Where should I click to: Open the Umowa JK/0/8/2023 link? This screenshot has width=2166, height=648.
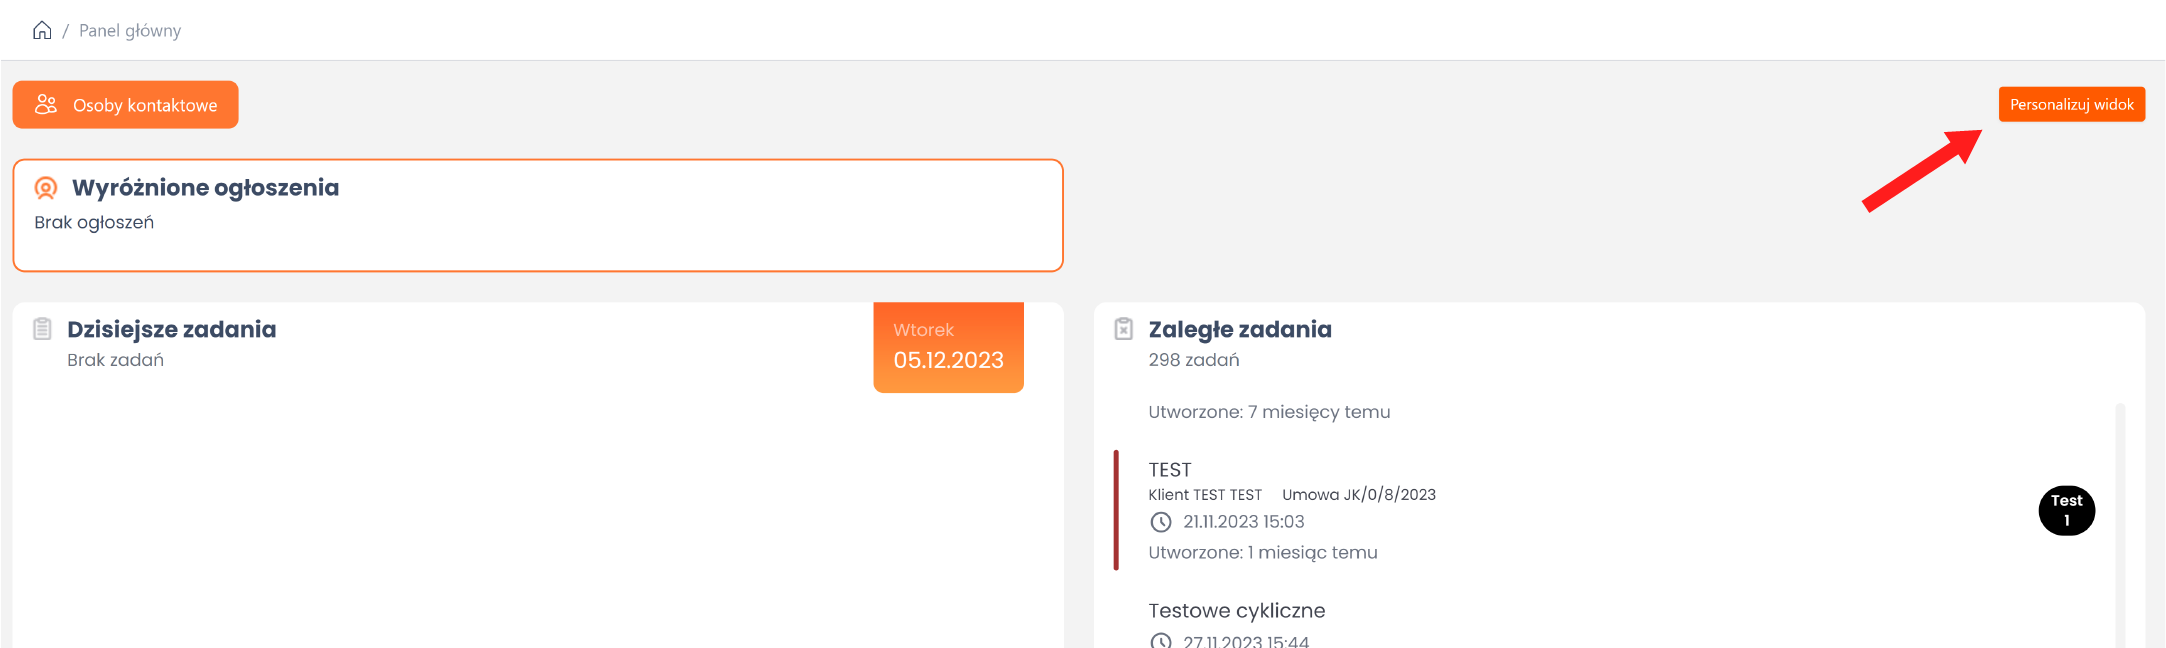point(1358,495)
